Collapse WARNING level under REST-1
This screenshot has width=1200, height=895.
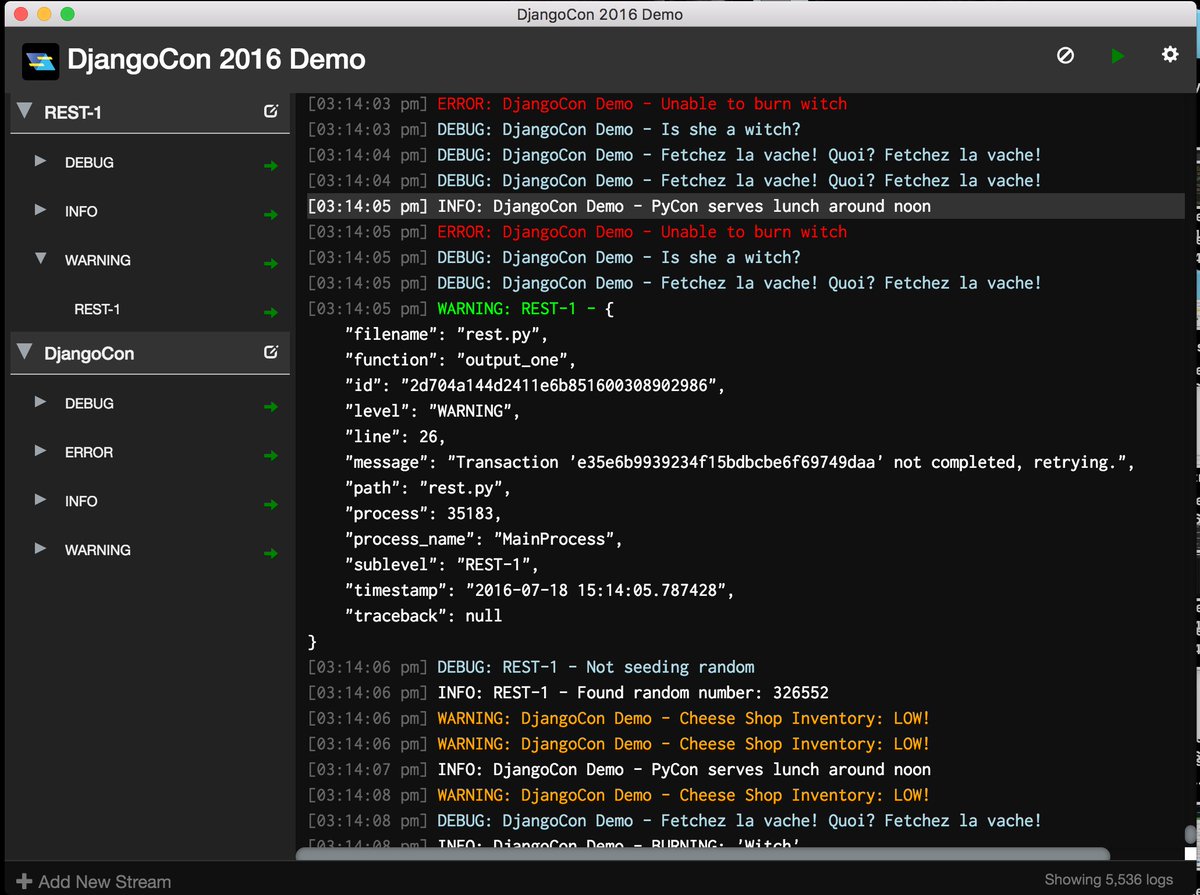pyautogui.click(x=41, y=258)
